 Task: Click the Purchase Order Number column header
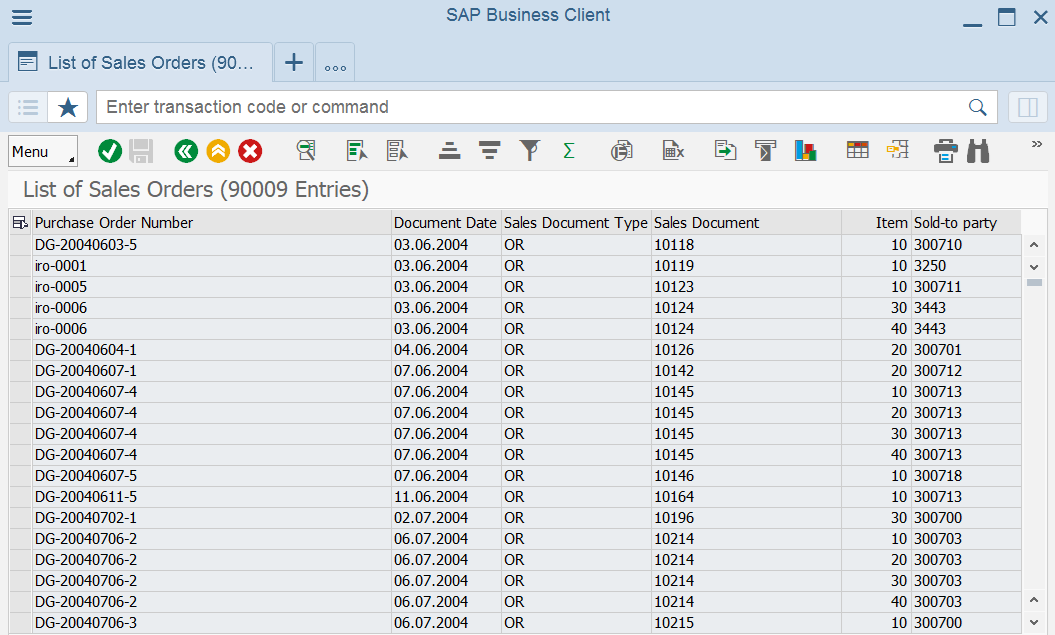pos(213,223)
